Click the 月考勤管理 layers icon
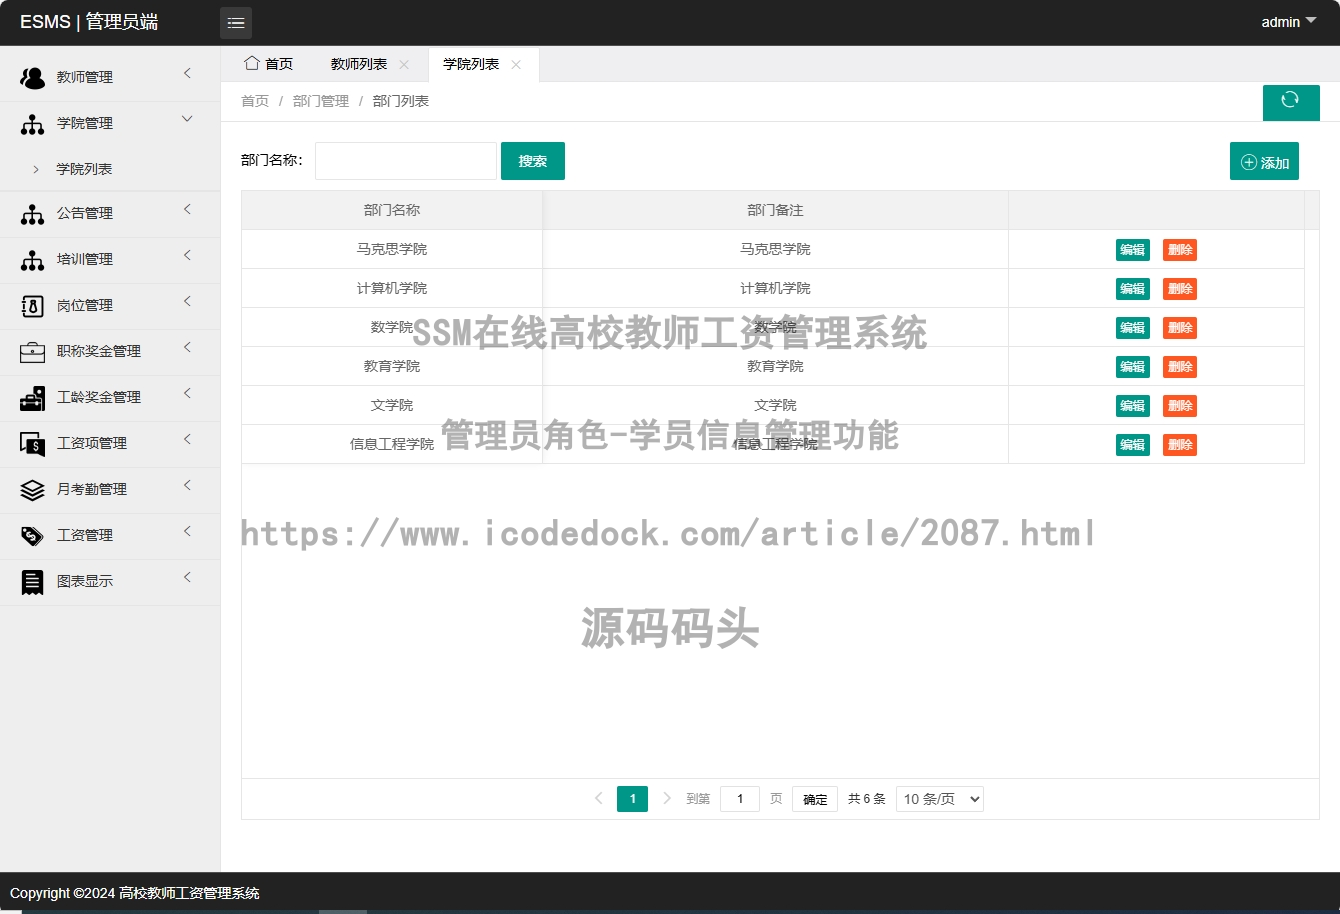 (x=32, y=490)
